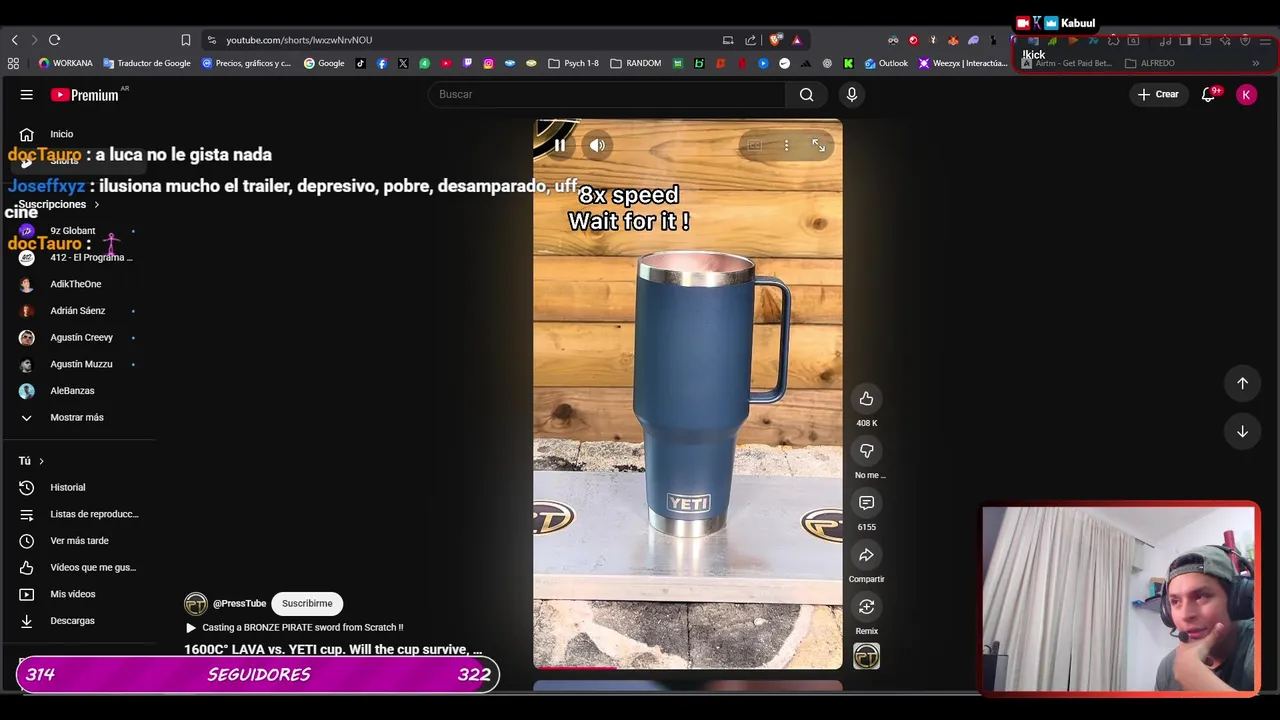Open the YouTube hamburger guide menu
1280x720 pixels.
coord(26,95)
